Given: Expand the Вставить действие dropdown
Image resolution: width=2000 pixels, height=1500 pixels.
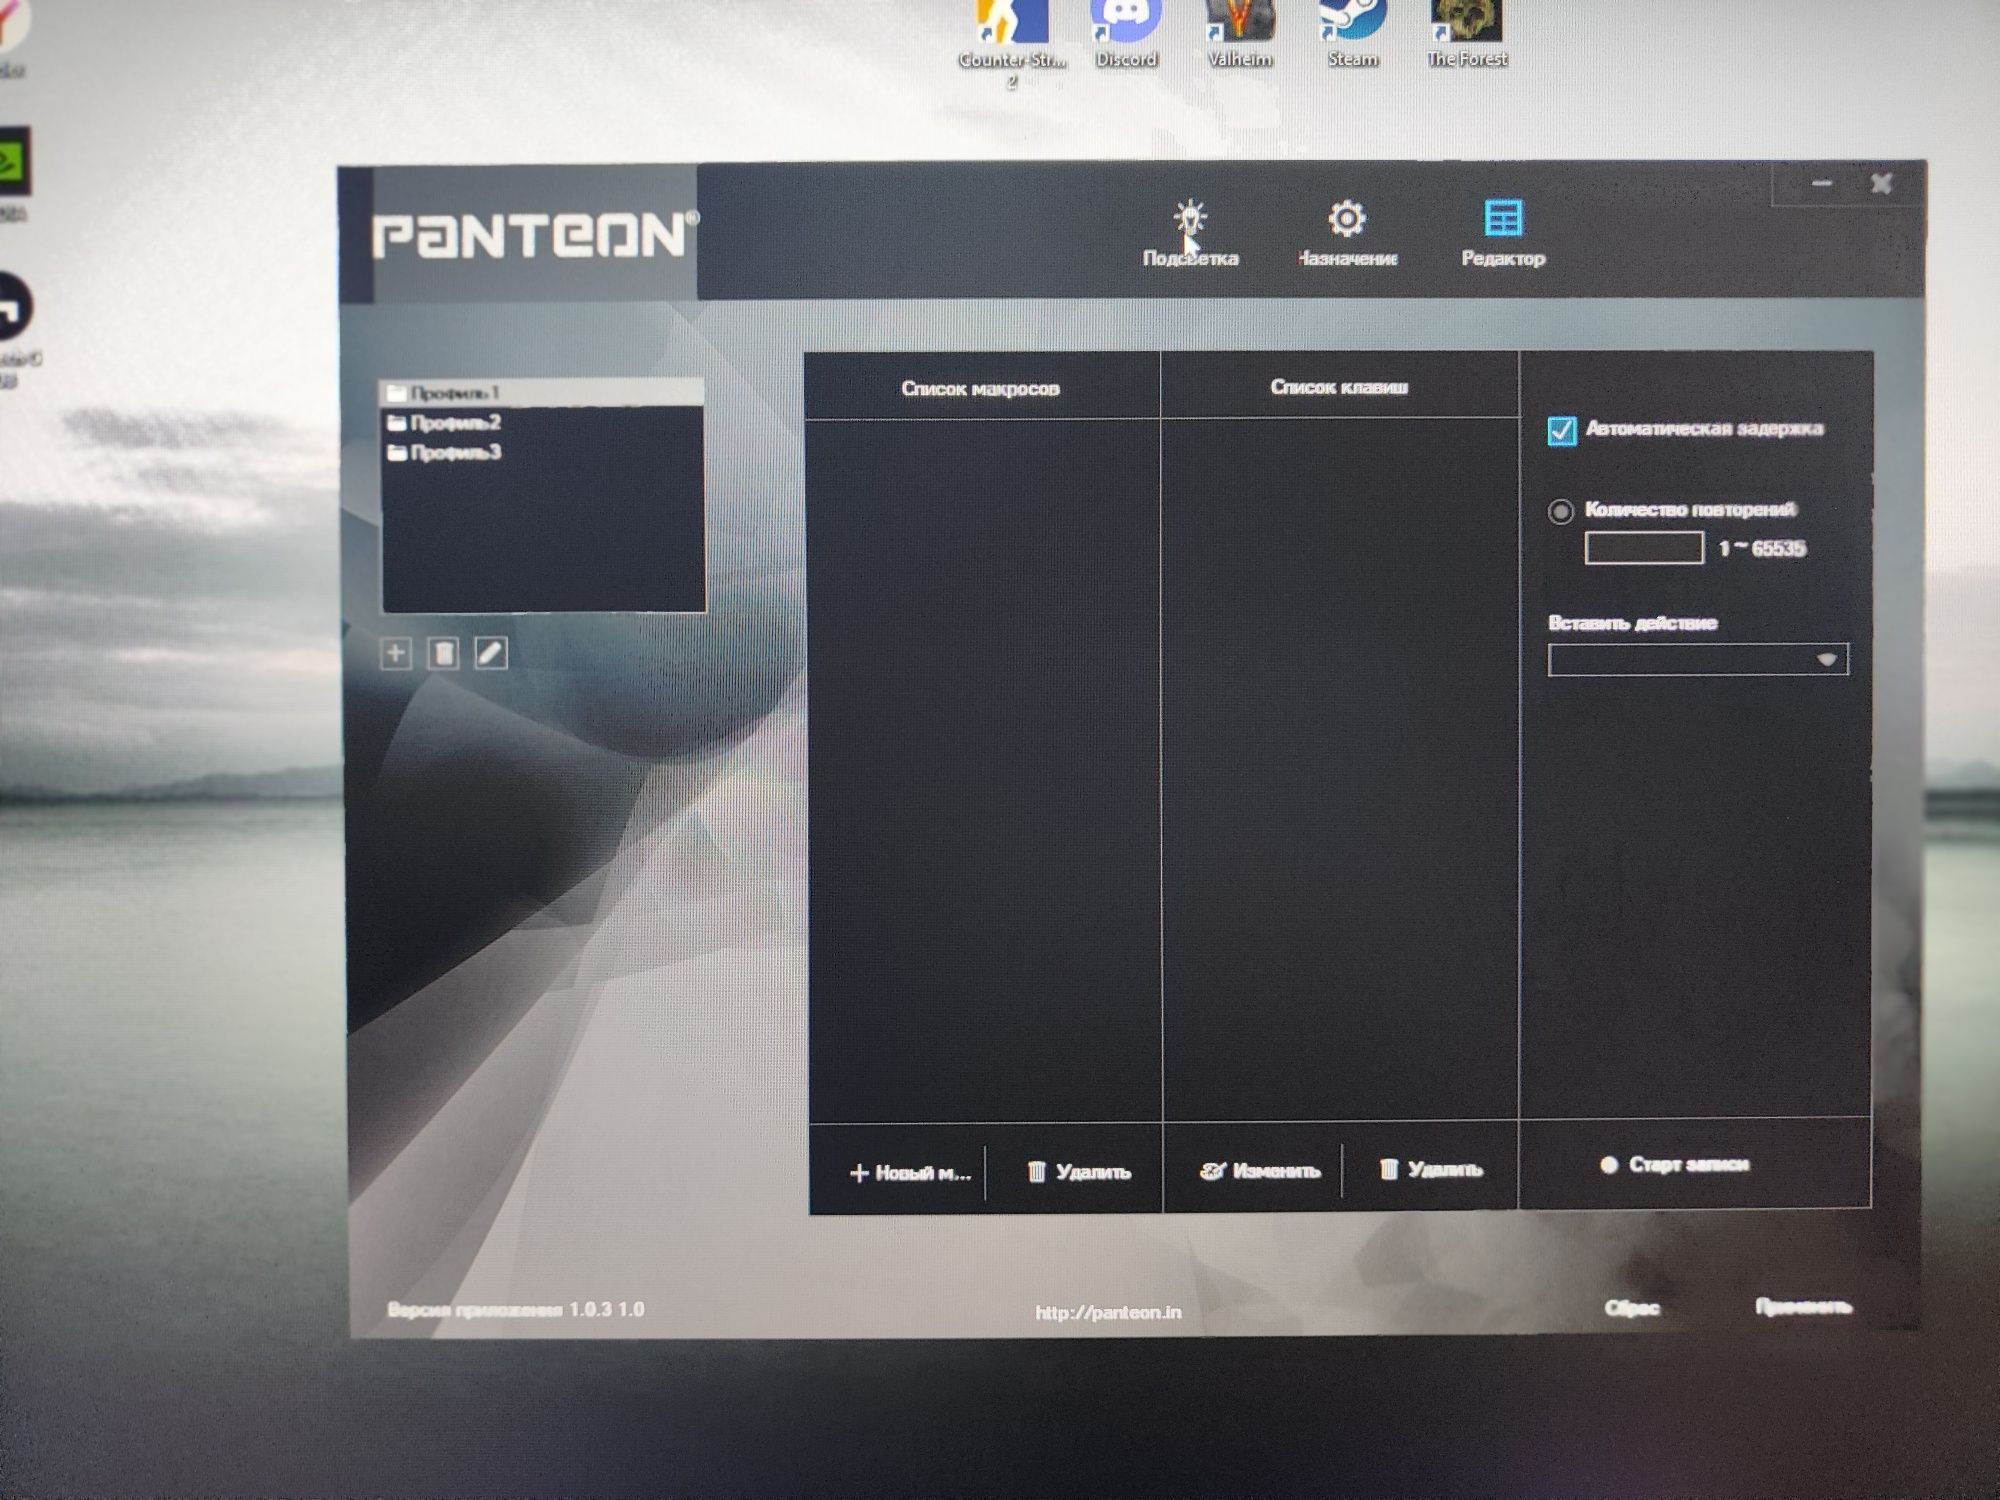Looking at the screenshot, I should 1698,660.
